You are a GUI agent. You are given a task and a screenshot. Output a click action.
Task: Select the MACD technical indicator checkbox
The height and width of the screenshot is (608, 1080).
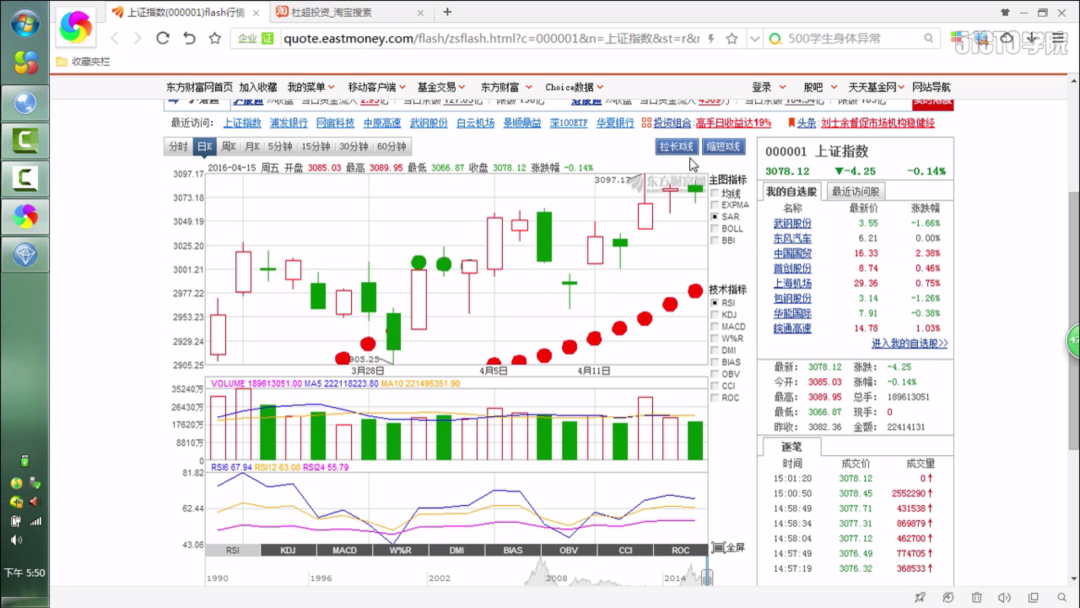(715, 326)
